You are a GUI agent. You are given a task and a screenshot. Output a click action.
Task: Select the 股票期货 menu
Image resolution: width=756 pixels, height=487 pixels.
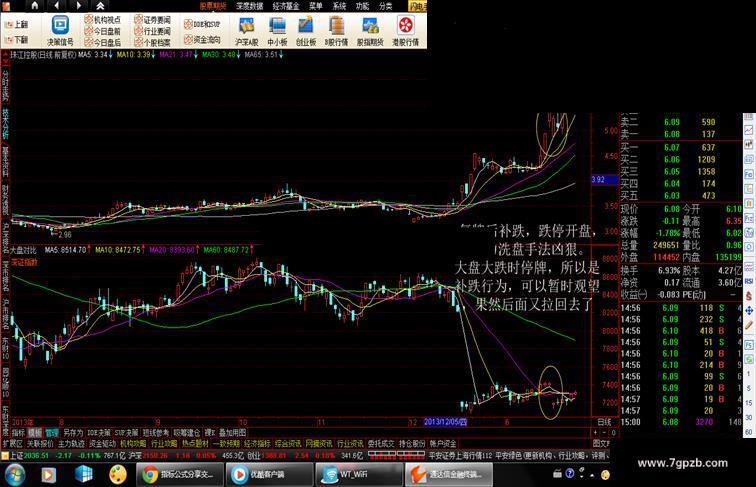pos(213,6)
